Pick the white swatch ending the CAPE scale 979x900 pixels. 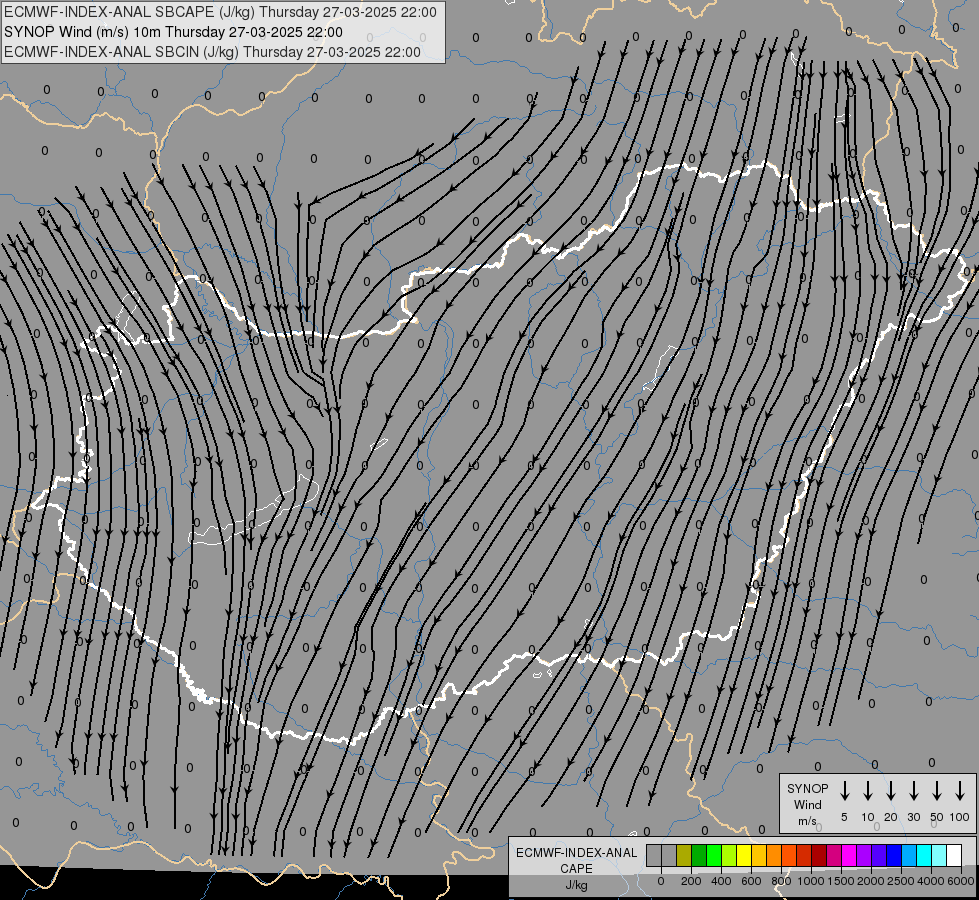pyautogui.click(x=955, y=855)
